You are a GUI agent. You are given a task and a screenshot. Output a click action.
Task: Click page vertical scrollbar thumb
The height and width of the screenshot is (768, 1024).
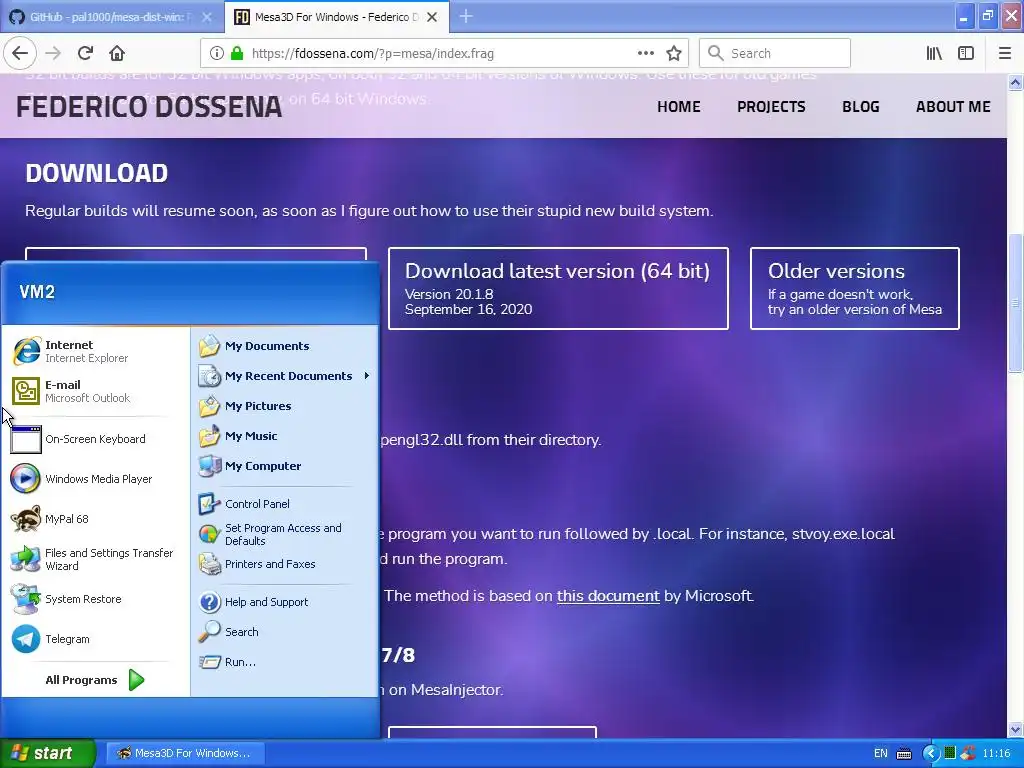click(1015, 303)
